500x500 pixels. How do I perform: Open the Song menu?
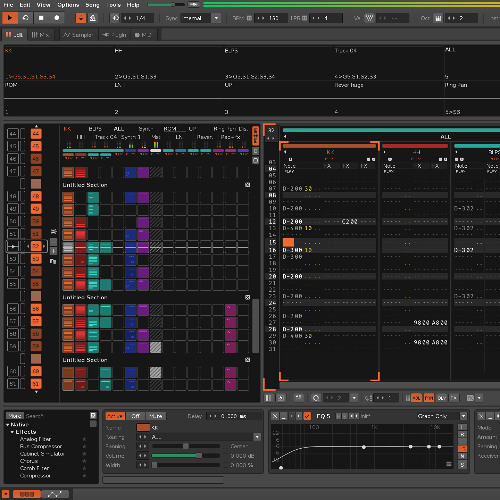click(x=92, y=5)
